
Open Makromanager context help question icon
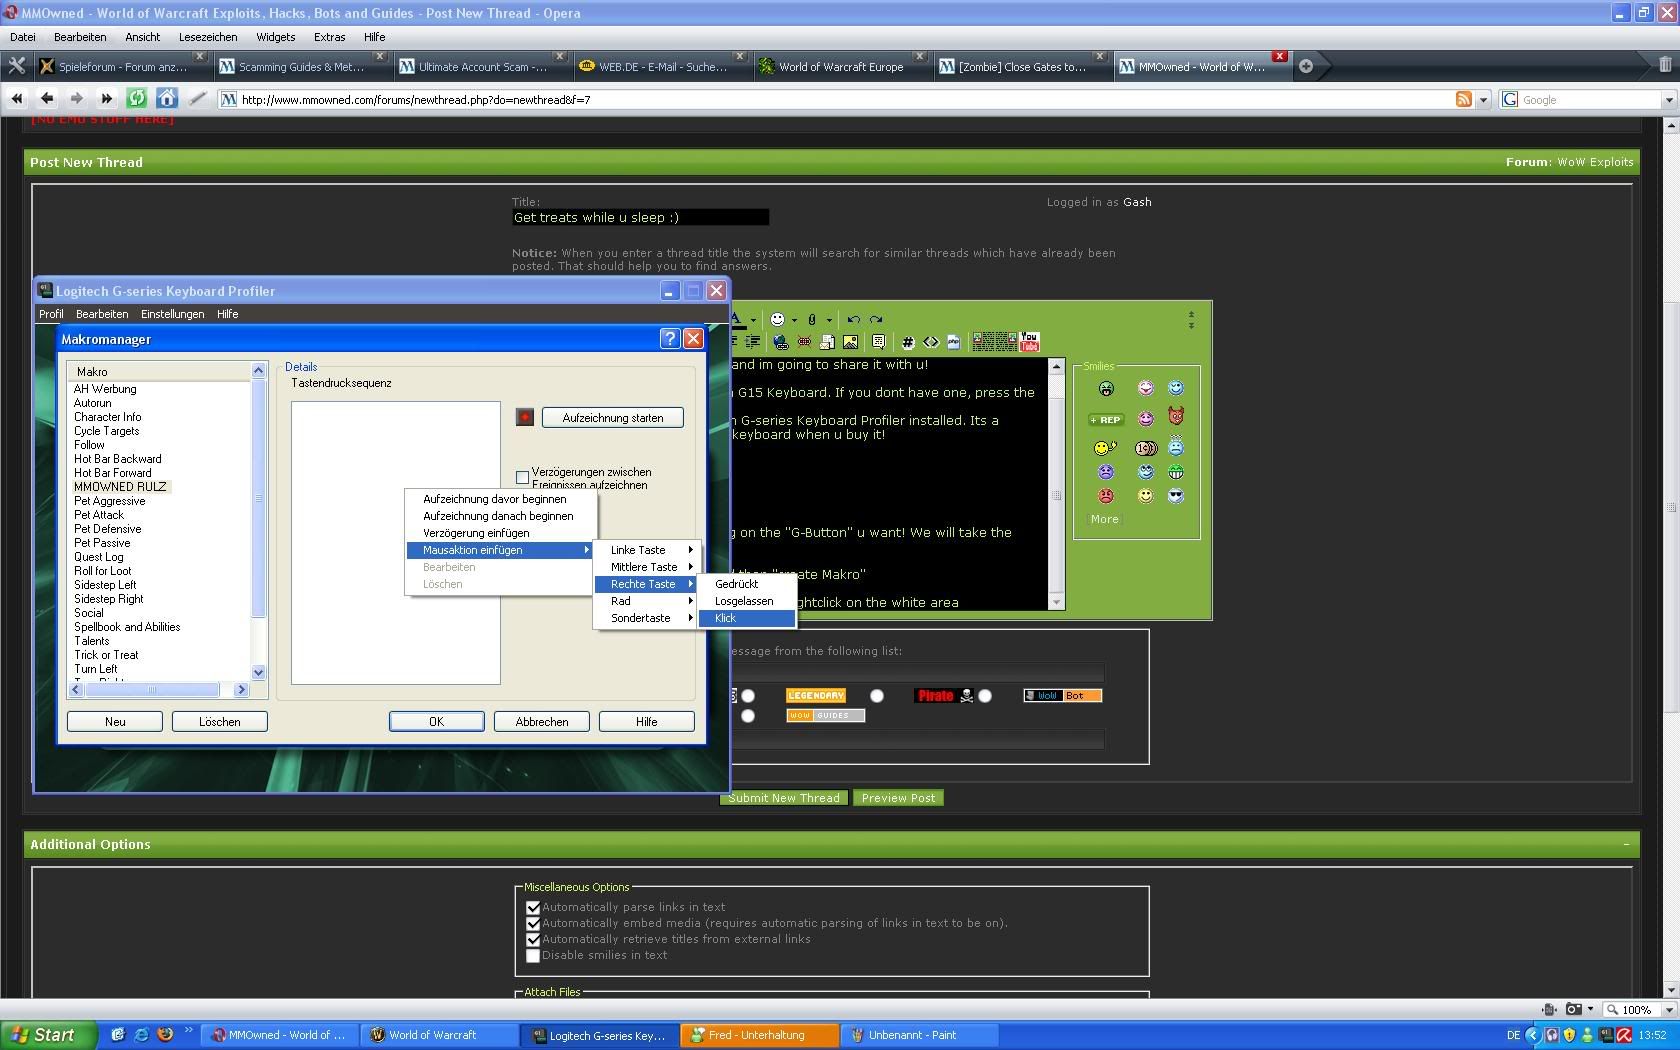pyautogui.click(x=670, y=339)
